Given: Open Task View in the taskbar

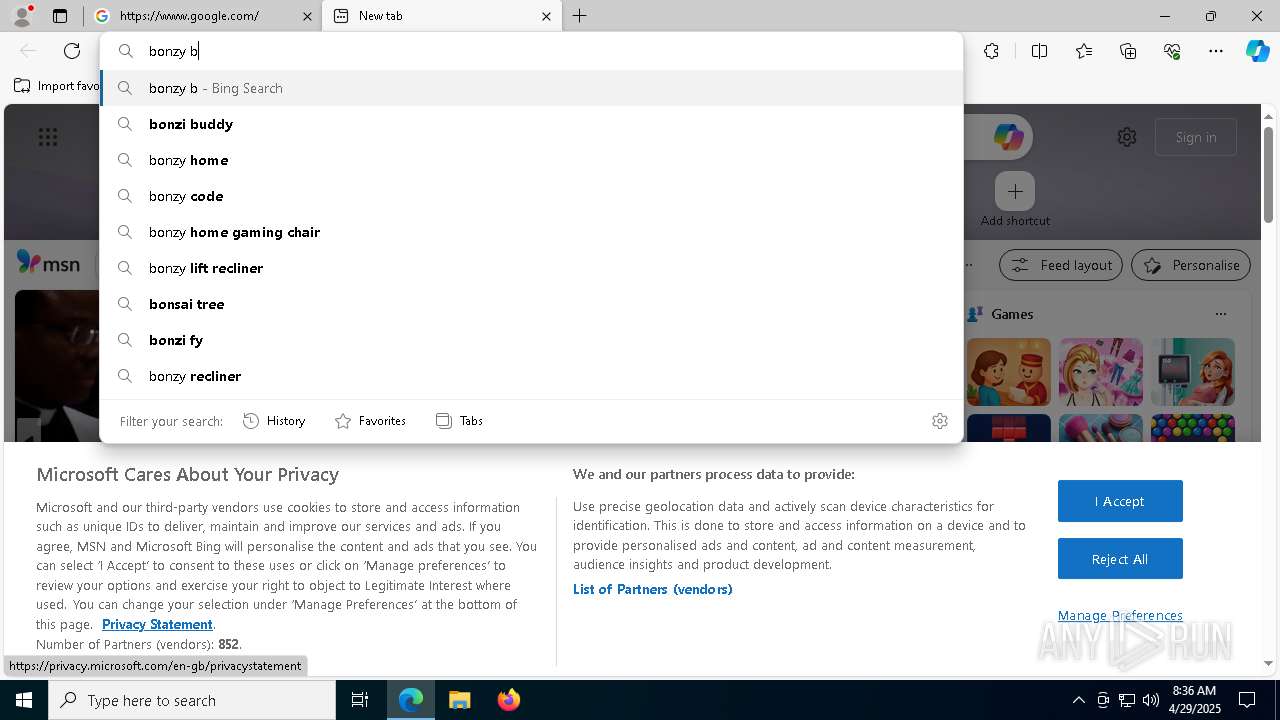Looking at the screenshot, I should [x=360, y=700].
